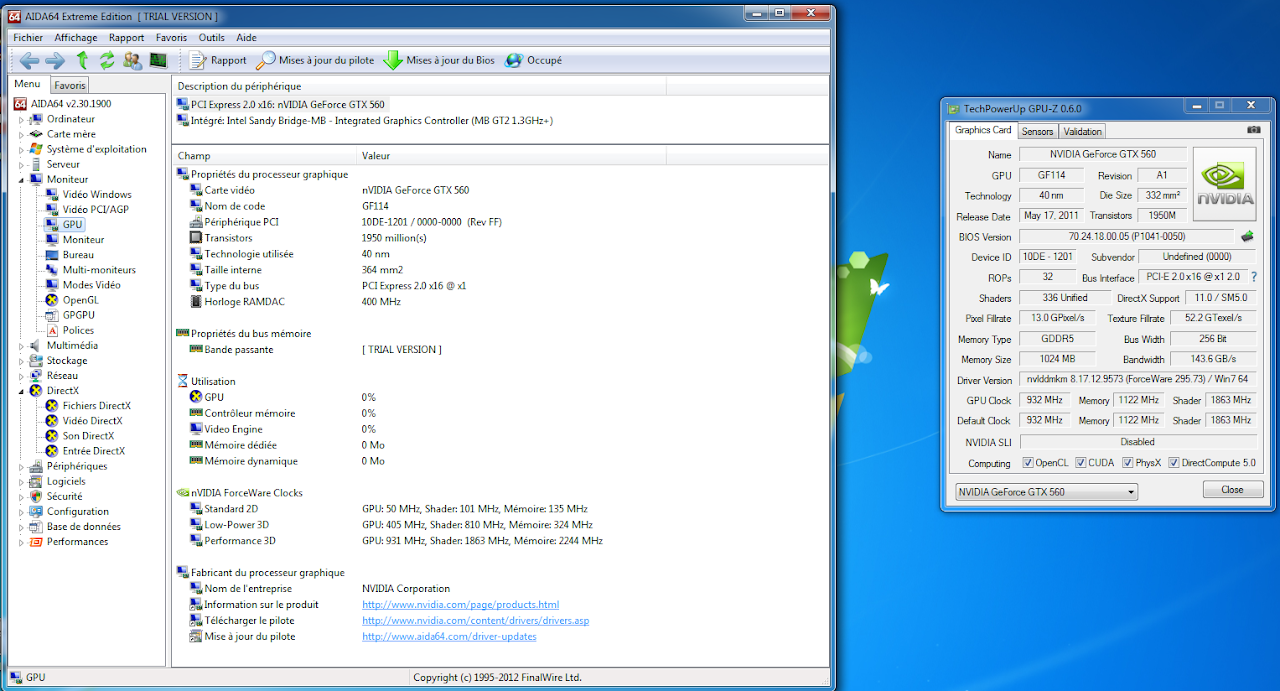The image size is (1280, 691).
Task: Open the Favoris menu in the menu bar
Action: point(171,38)
